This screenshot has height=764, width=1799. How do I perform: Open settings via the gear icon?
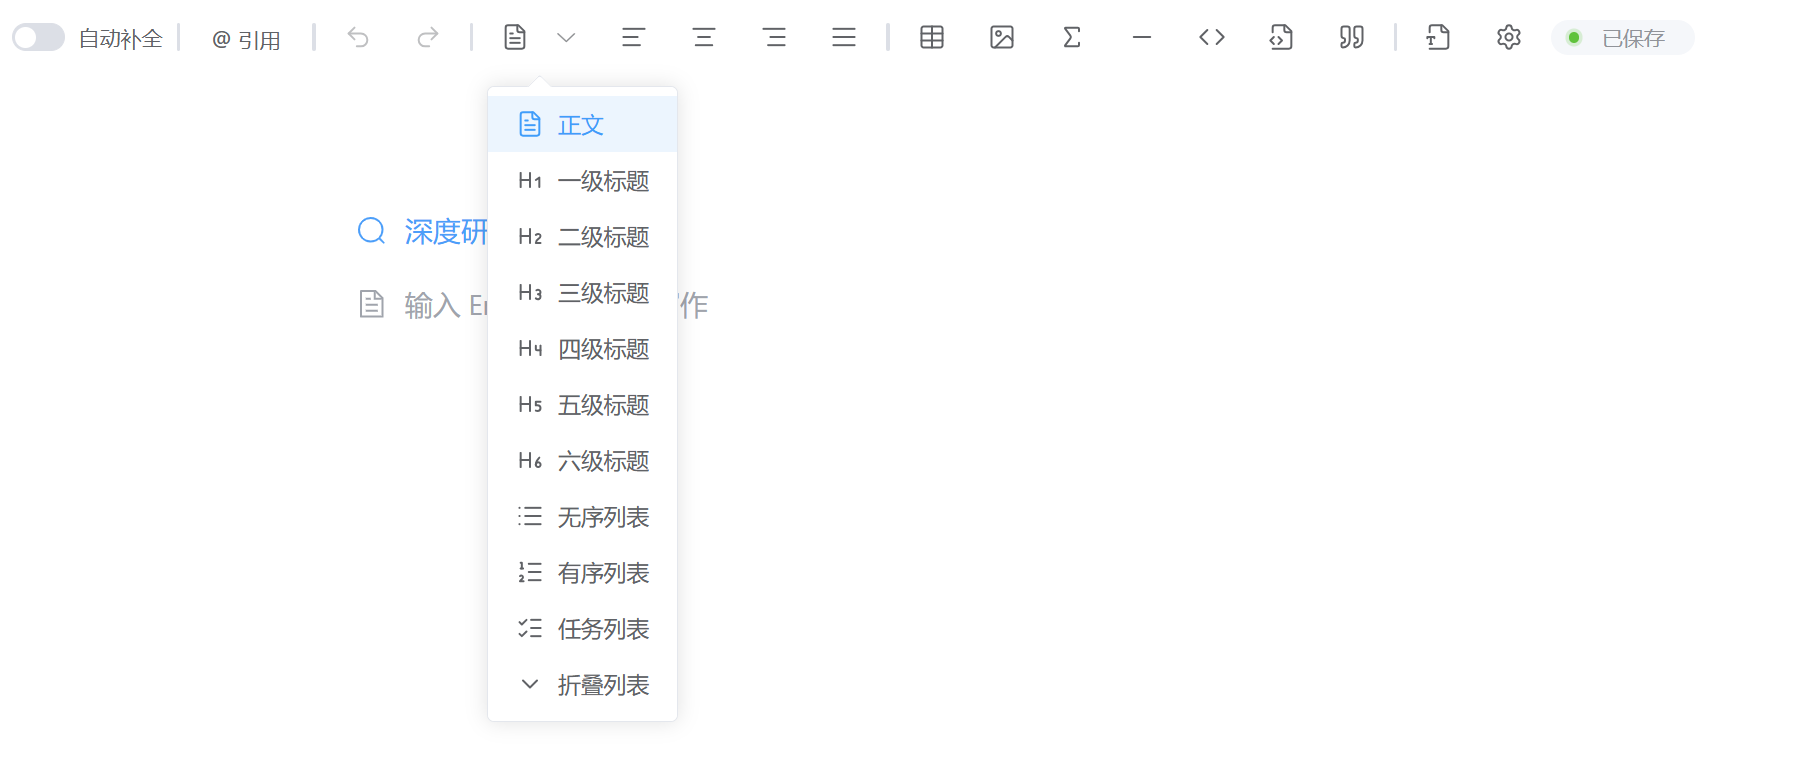pyautogui.click(x=1509, y=38)
